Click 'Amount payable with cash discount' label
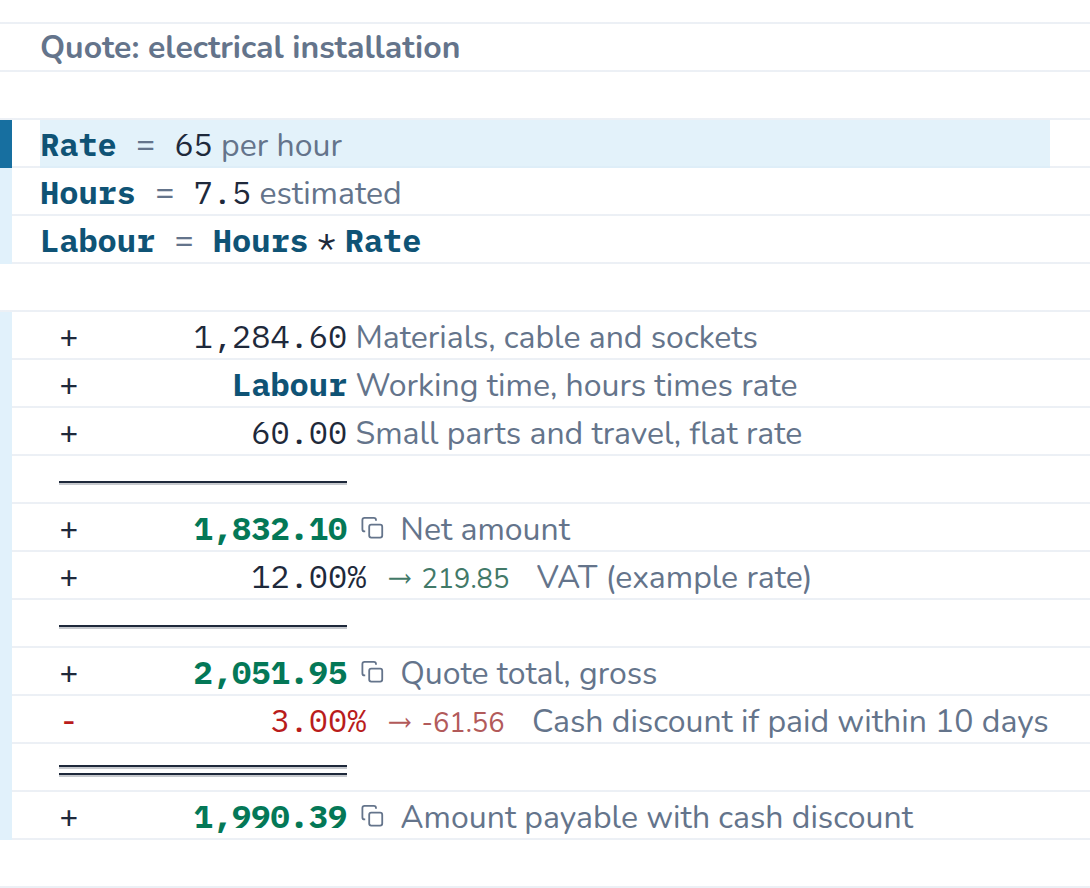1090x888 pixels. pyautogui.click(x=657, y=818)
